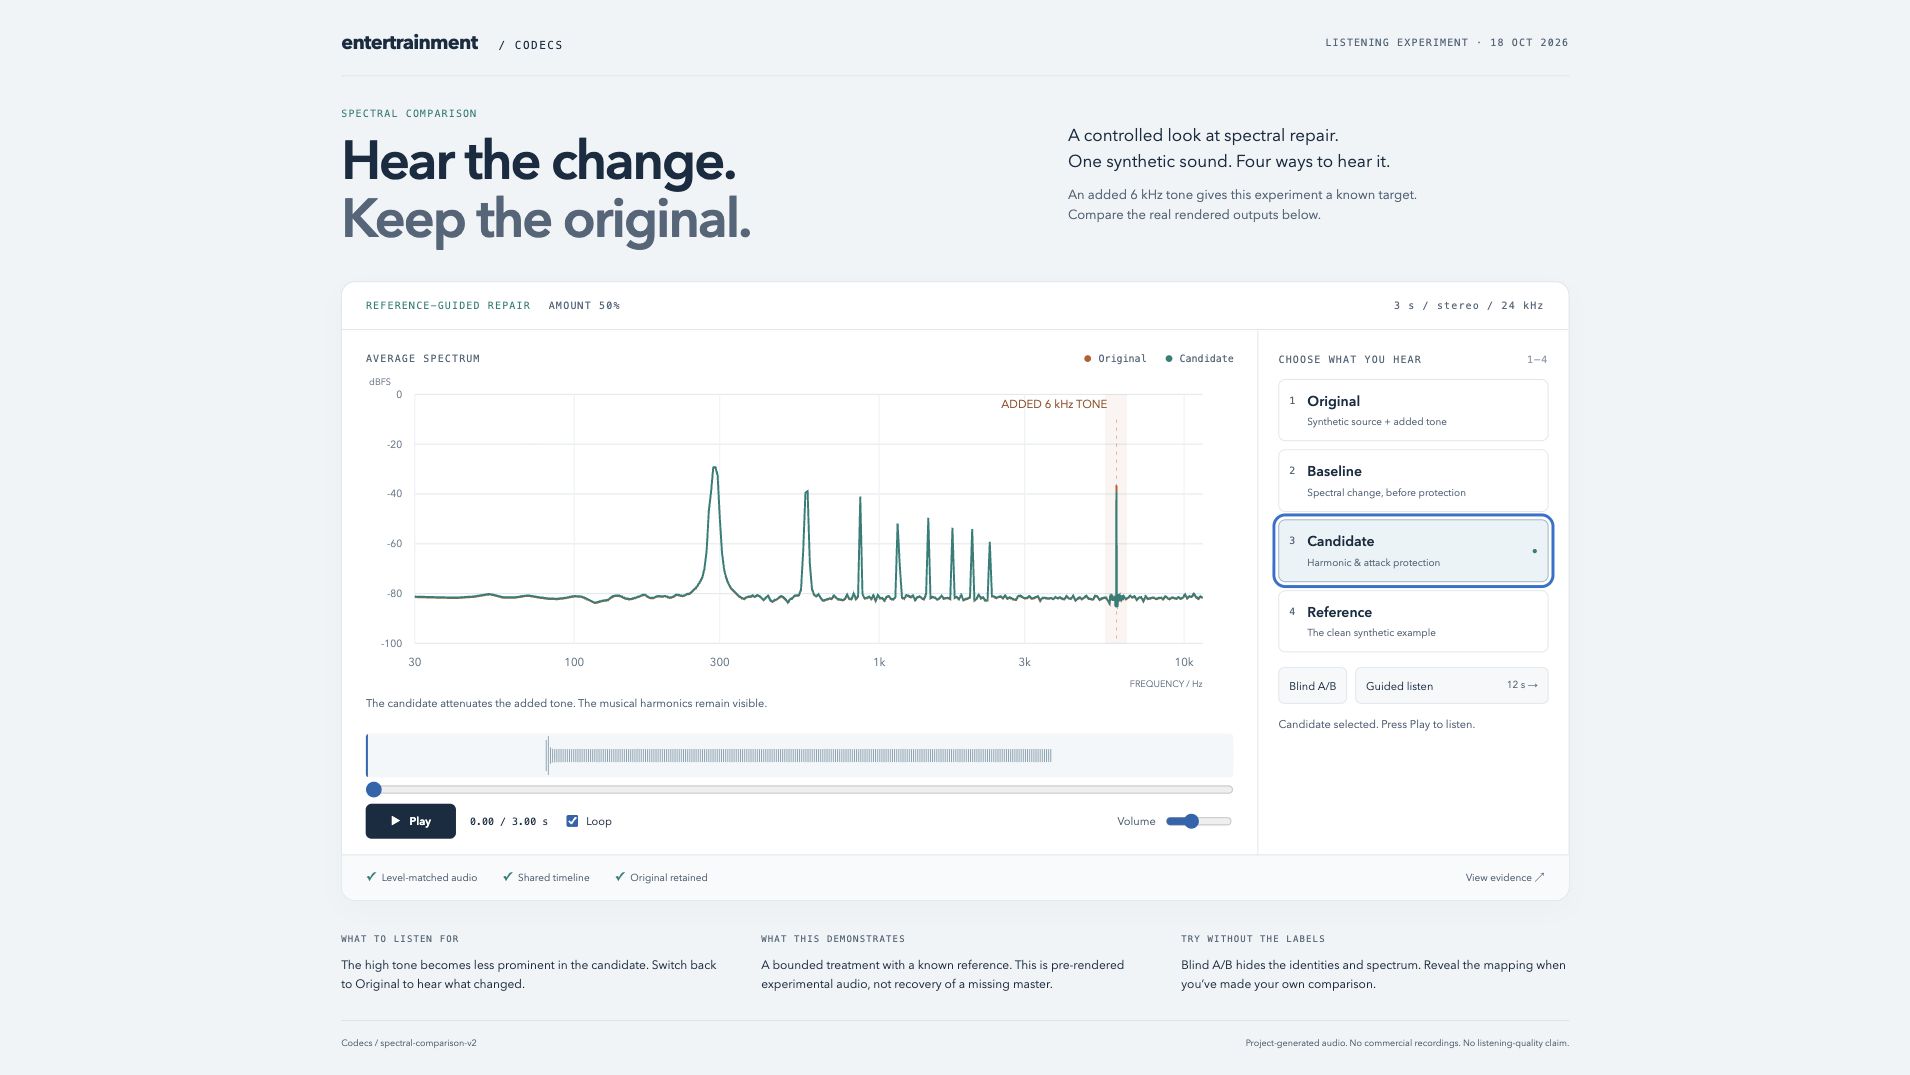Image resolution: width=1910 pixels, height=1075 pixels.
Task: Click Codecs / spectral-comparison-v2 footer text
Action: (x=409, y=1043)
